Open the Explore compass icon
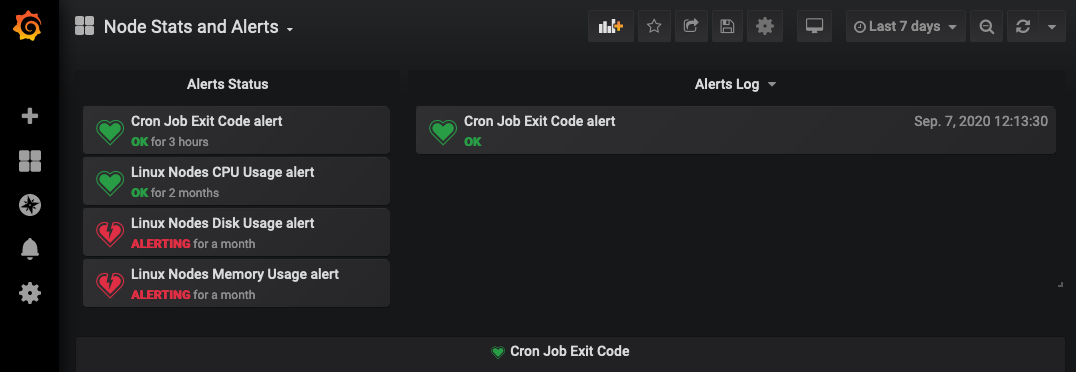The width and height of the screenshot is (1076, 372). pos(30,205)
